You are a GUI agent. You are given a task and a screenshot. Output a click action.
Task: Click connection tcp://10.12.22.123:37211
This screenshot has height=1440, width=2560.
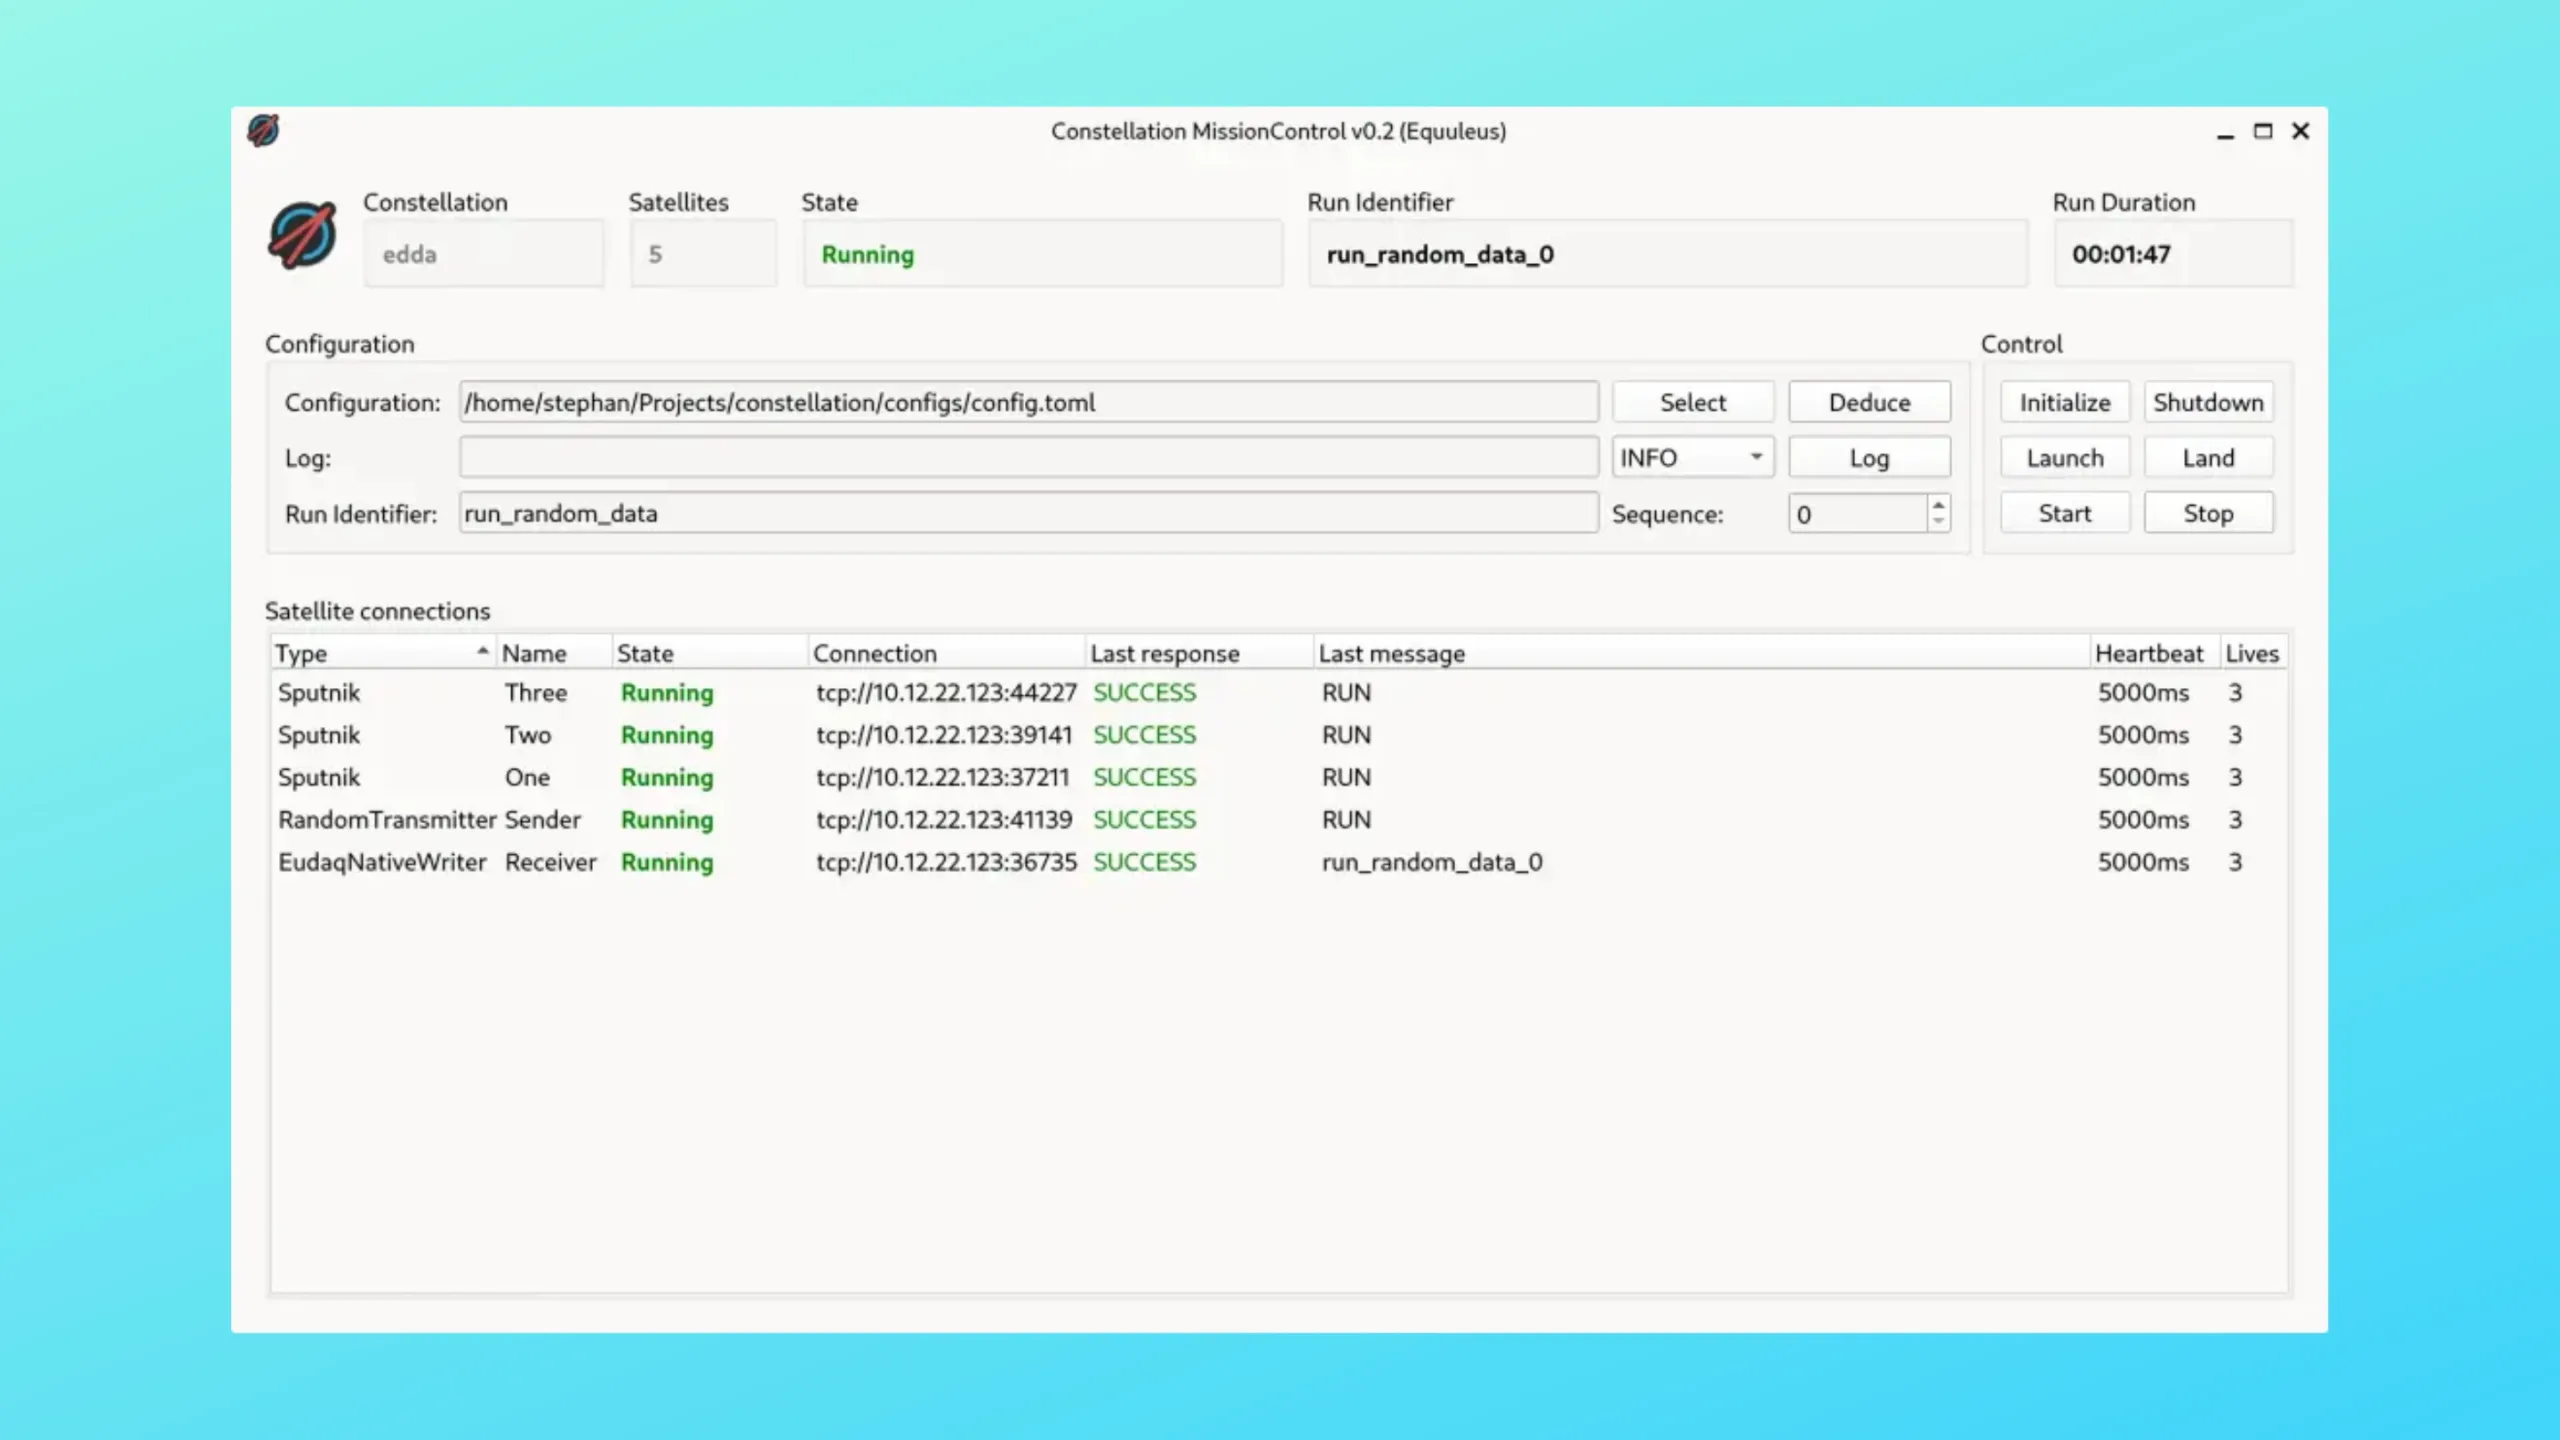[942, 777]
